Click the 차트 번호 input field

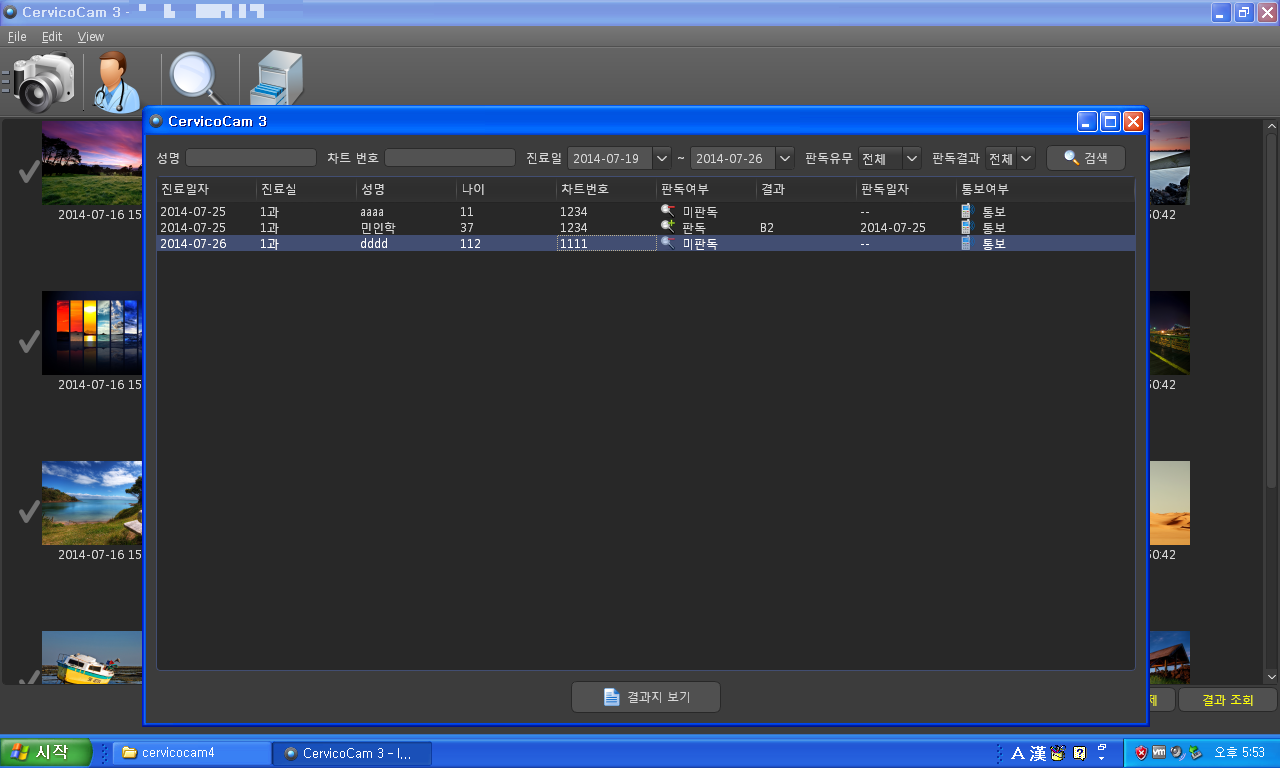click(x=450, y=158)
